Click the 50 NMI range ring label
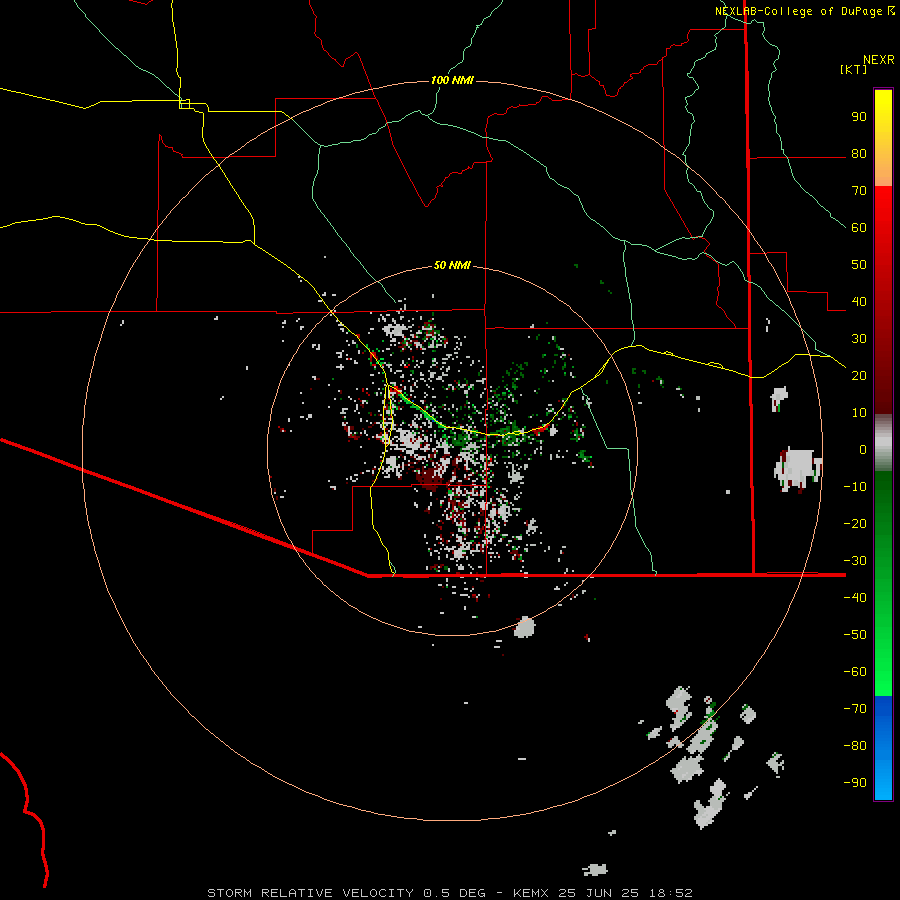 452,265
